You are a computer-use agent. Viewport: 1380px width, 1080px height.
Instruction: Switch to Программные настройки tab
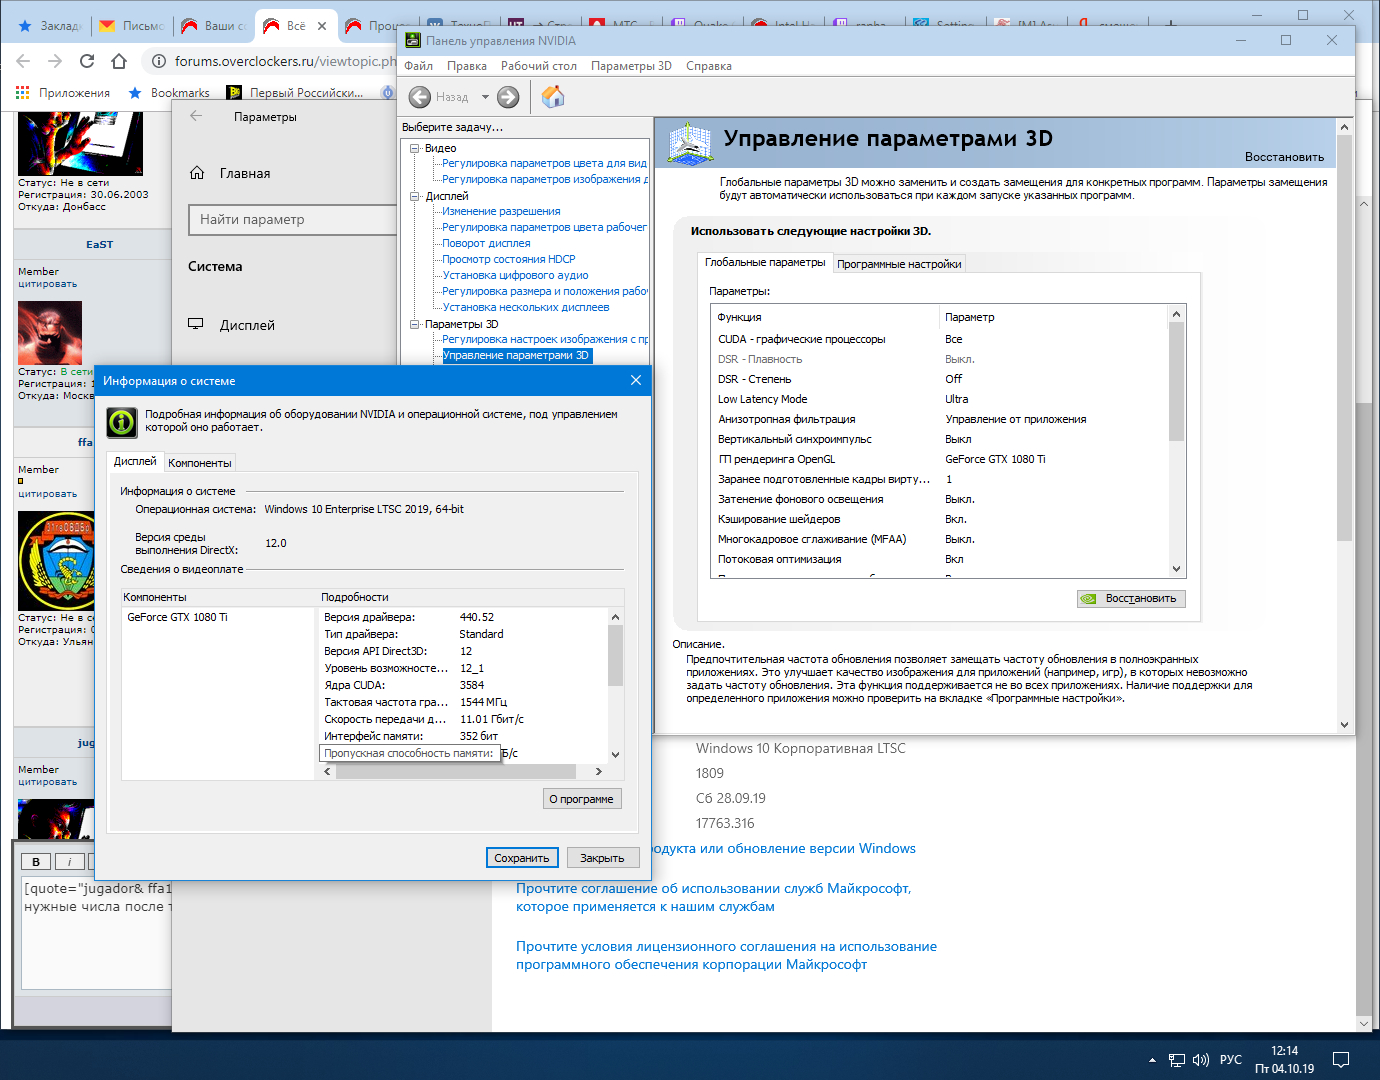coord(899,264)
